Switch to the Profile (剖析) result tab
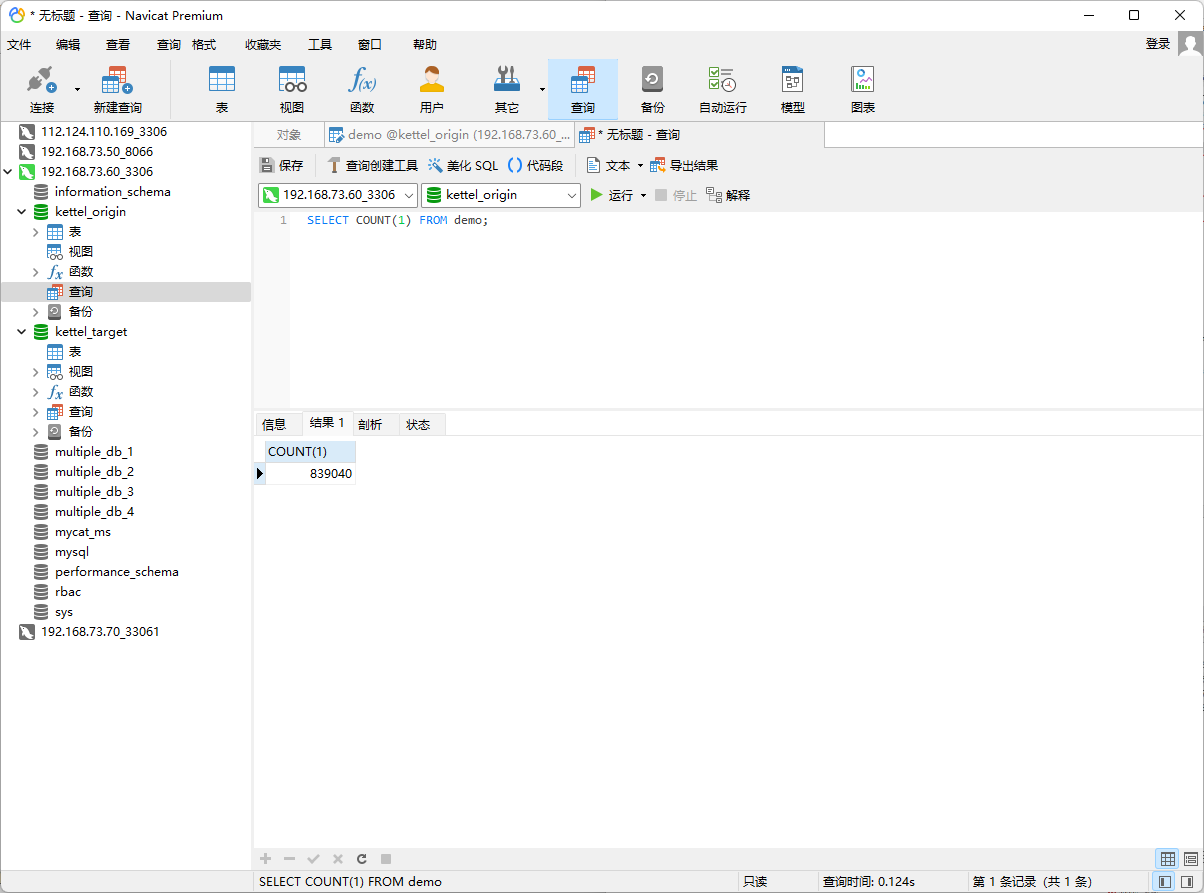This screenshot has height=893, width=1204. point(370,424)
